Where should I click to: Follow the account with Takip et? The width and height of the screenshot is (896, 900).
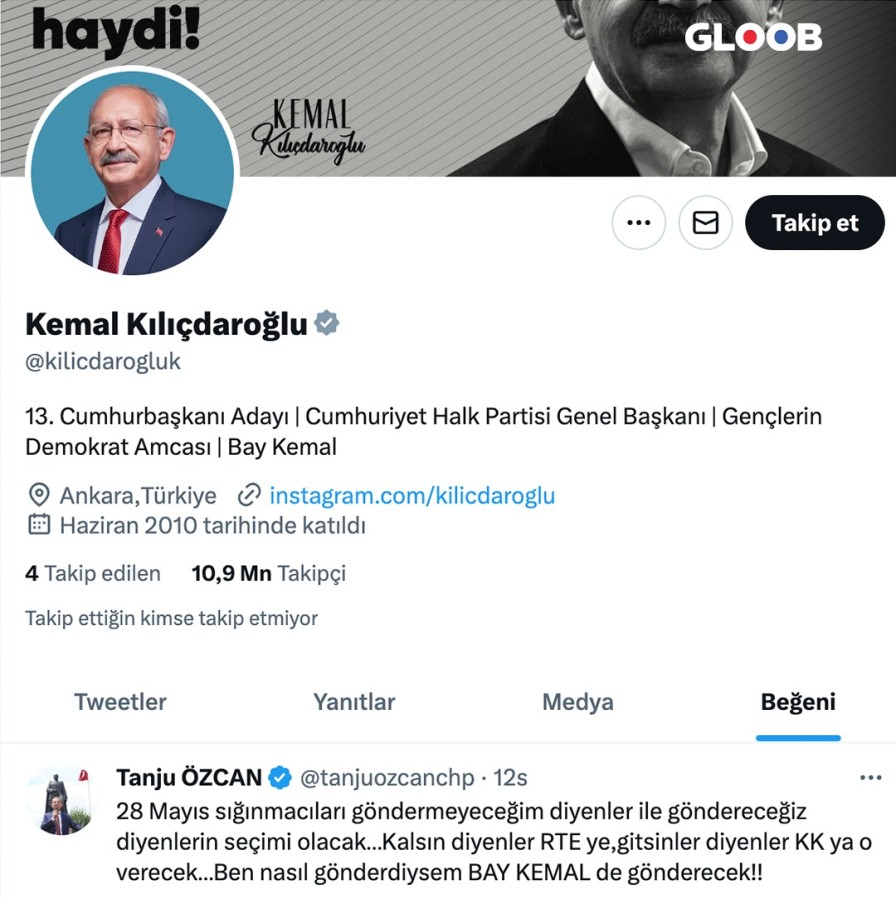pyautogui.click(x=814, y=223)
